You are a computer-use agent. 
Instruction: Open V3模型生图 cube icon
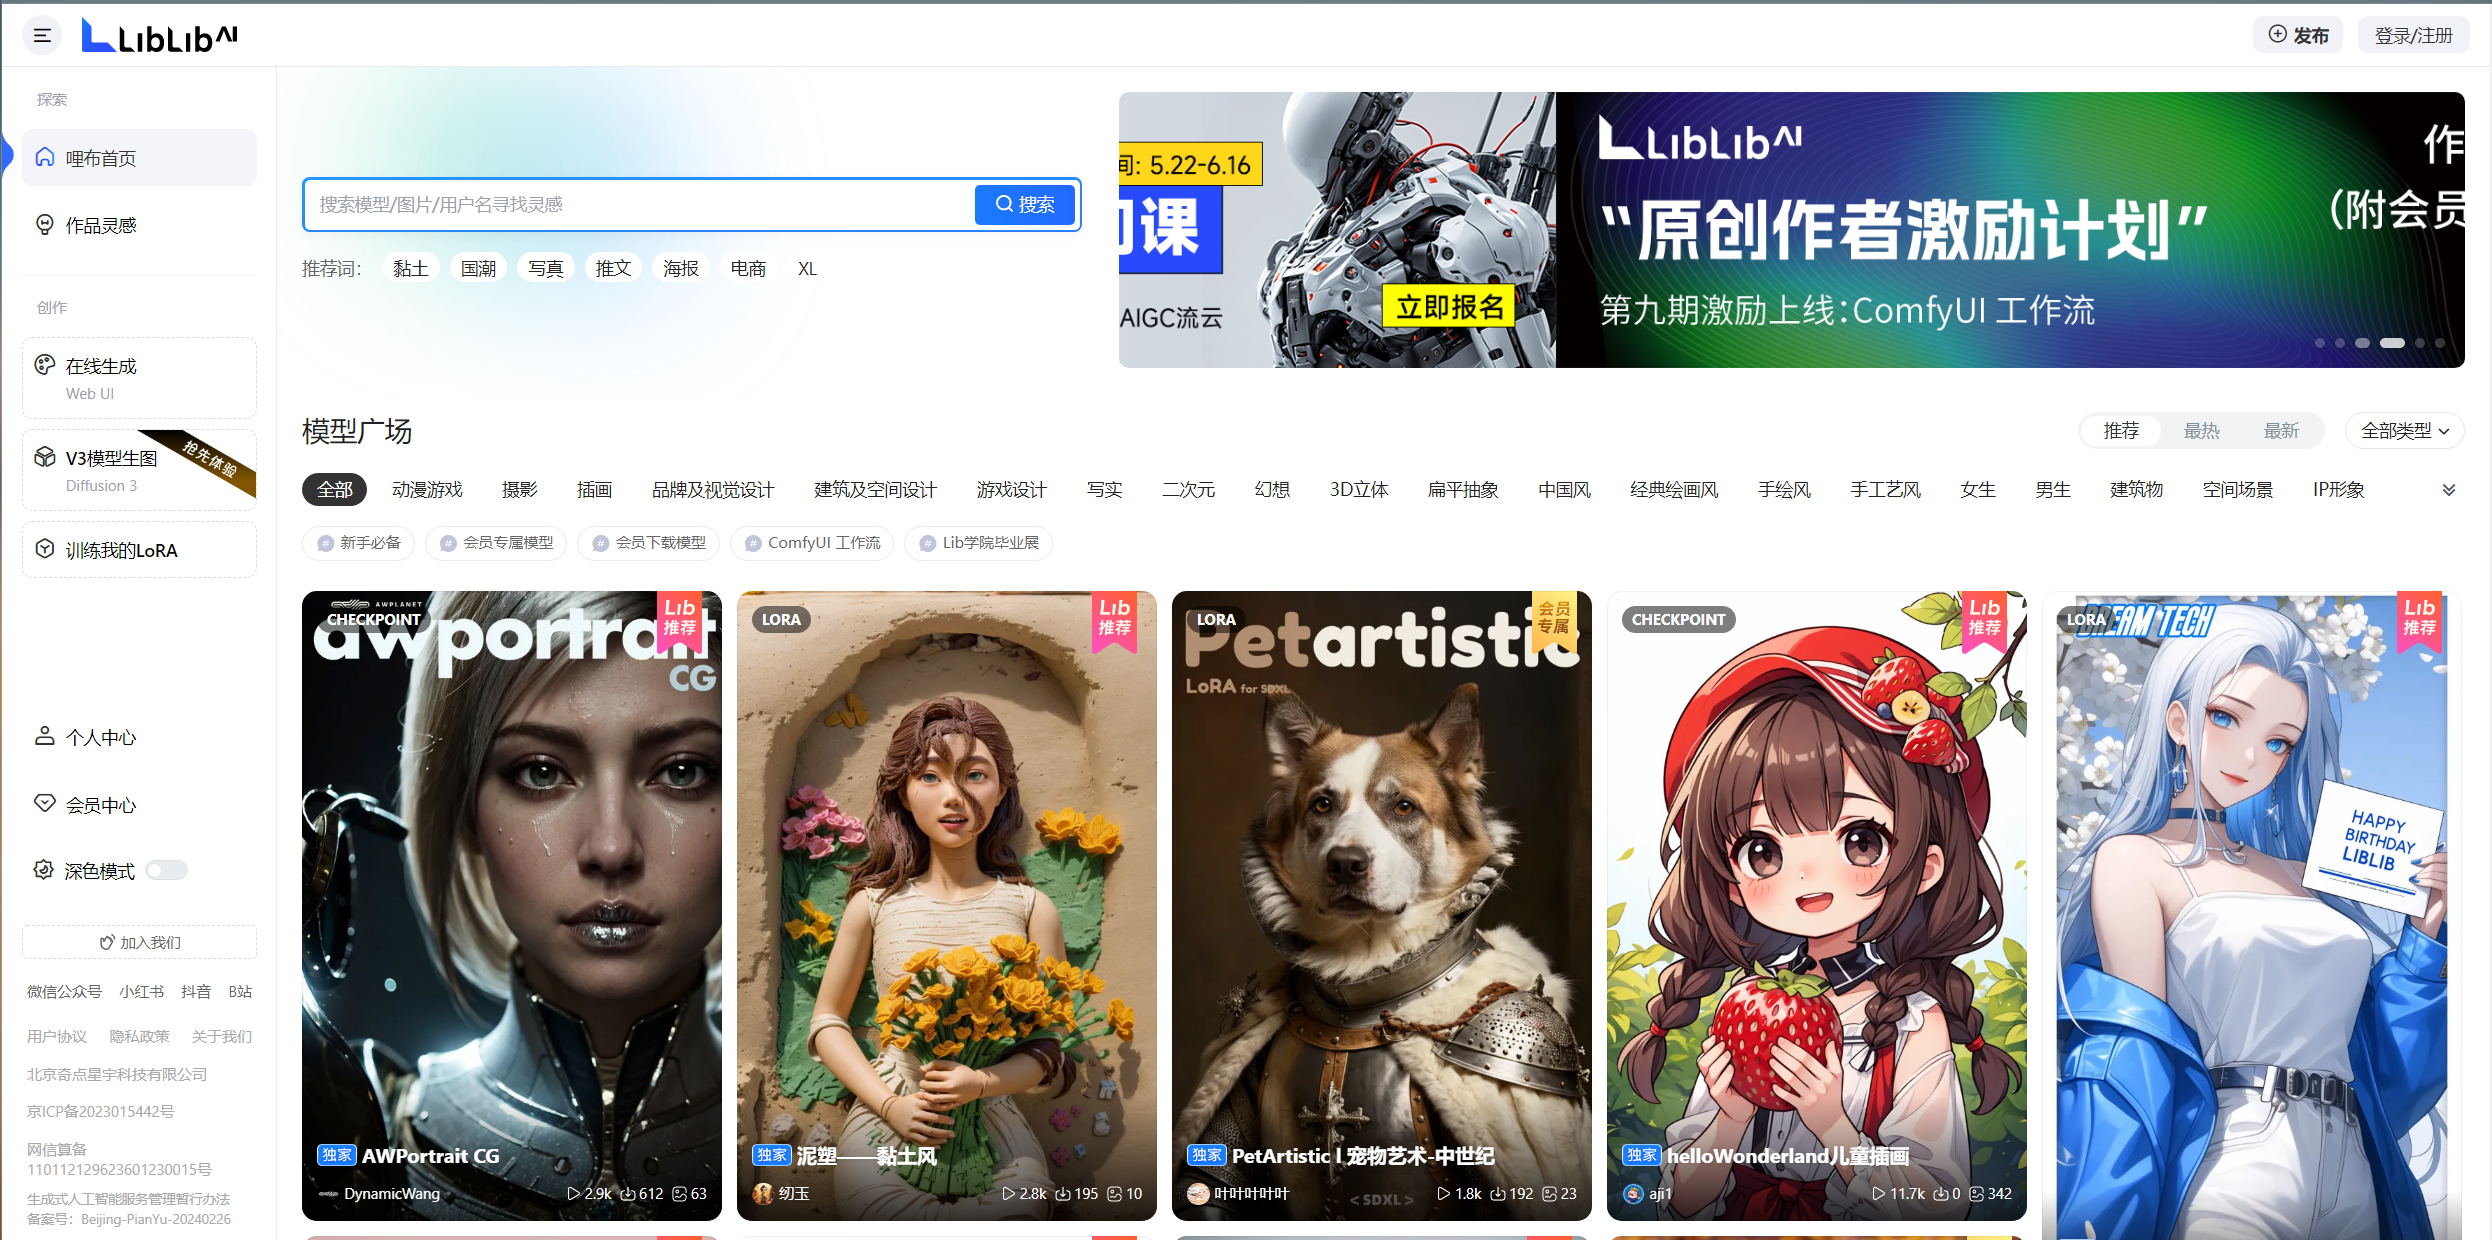tap(45, 457)
